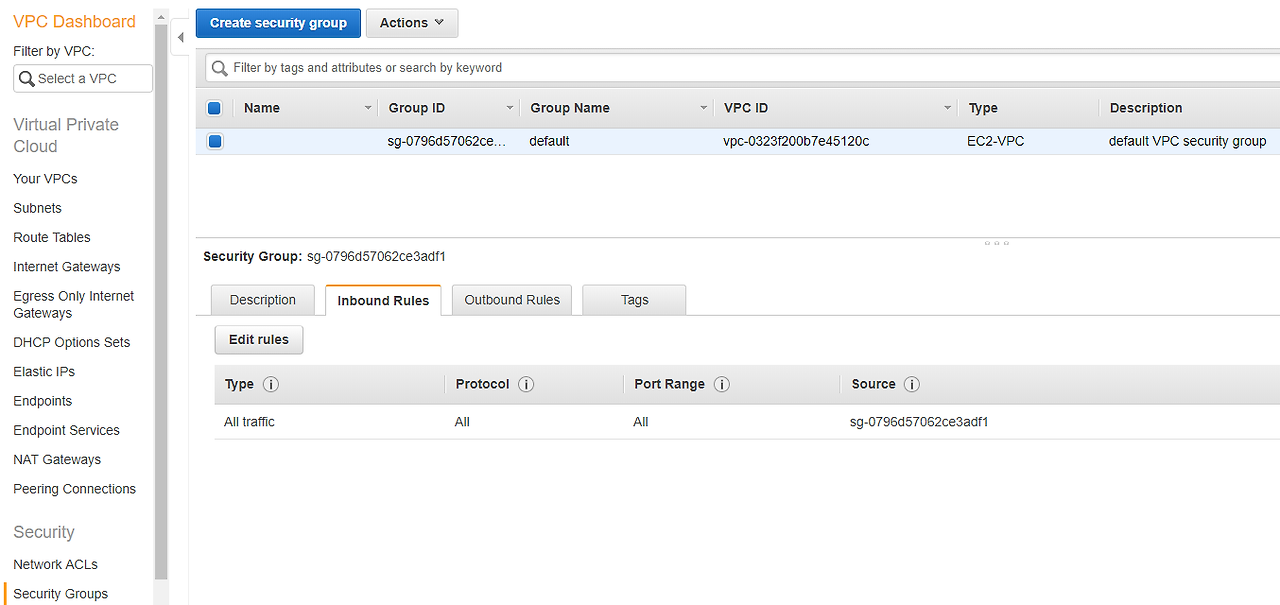Switch to the Outbound Rules tab
The width and height of the screenshot is (1280, 605).
pos(512,300)
